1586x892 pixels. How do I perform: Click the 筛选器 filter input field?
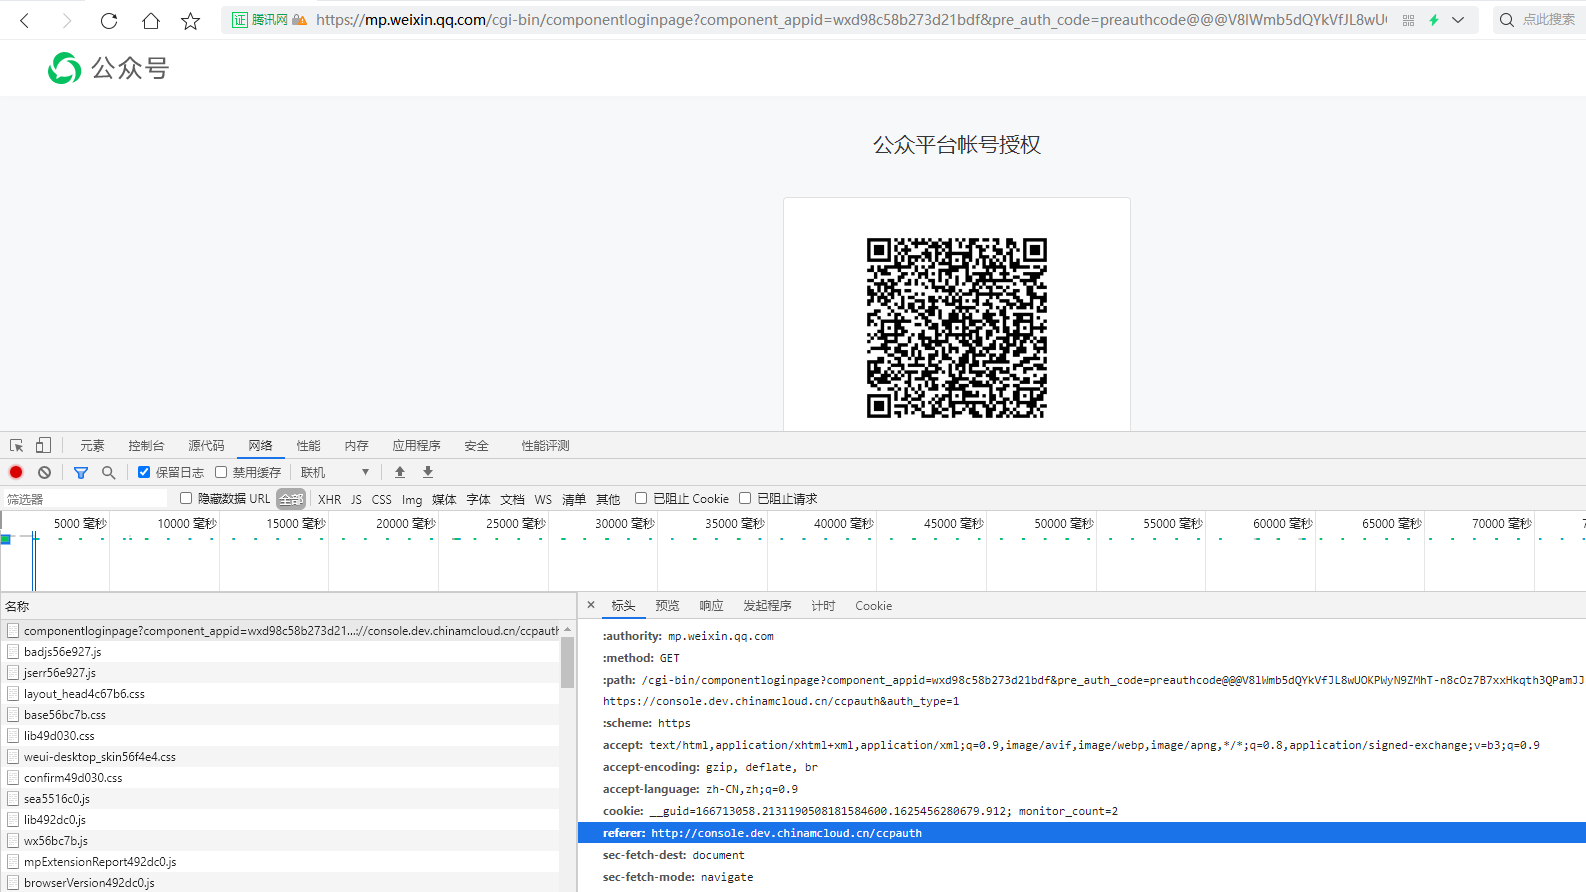pos(85,499)
